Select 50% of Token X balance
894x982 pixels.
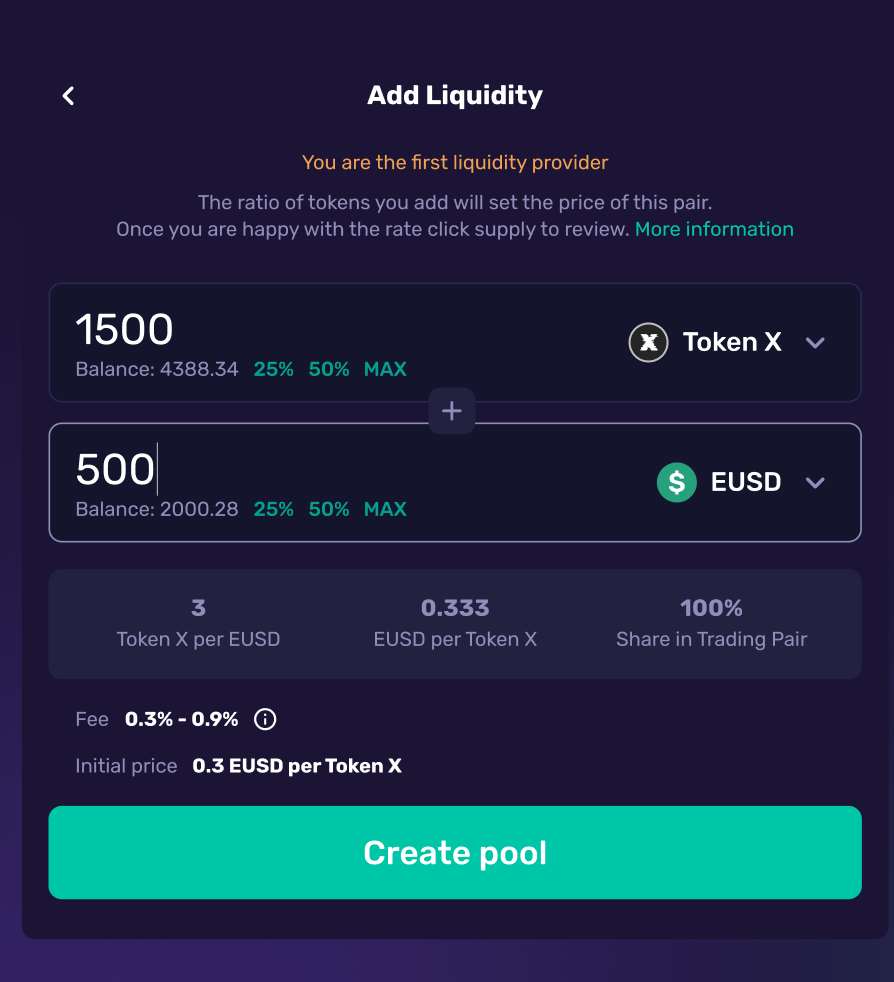pos(329,369)
